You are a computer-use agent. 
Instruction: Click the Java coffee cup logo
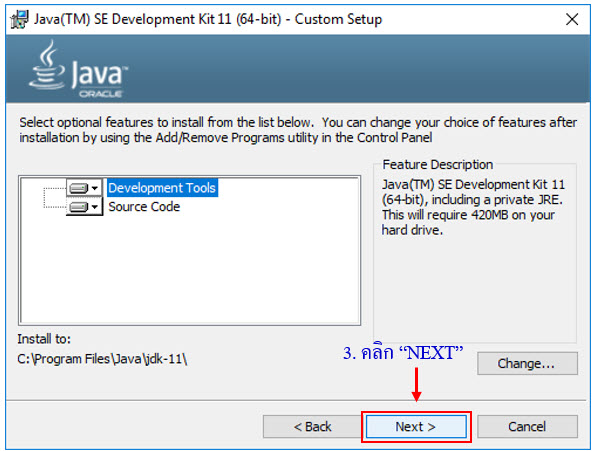point(46,65)
